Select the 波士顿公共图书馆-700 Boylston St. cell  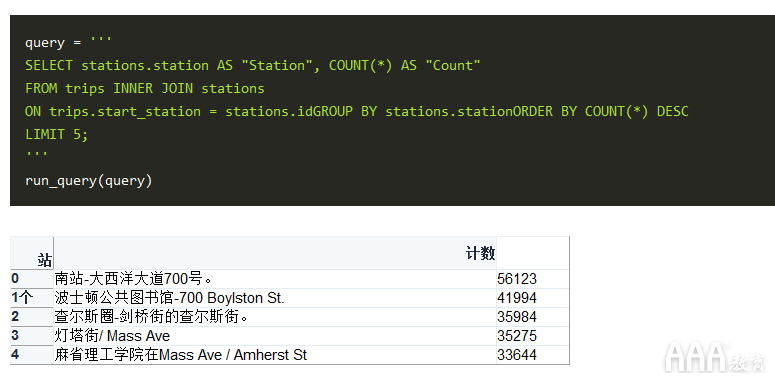275,298
